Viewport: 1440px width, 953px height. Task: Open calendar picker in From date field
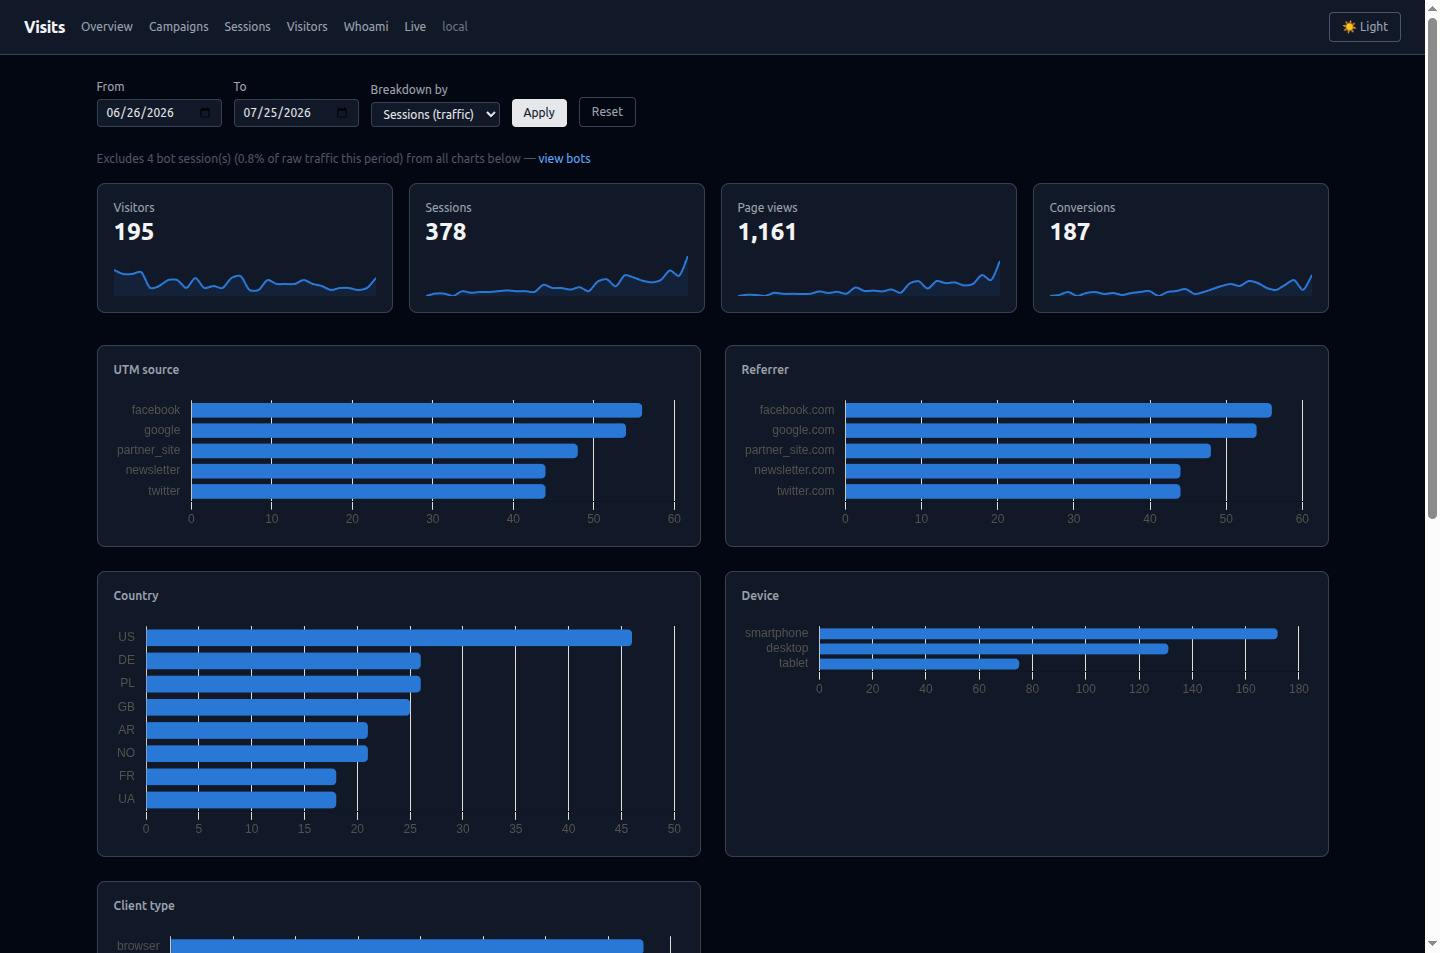205,113
